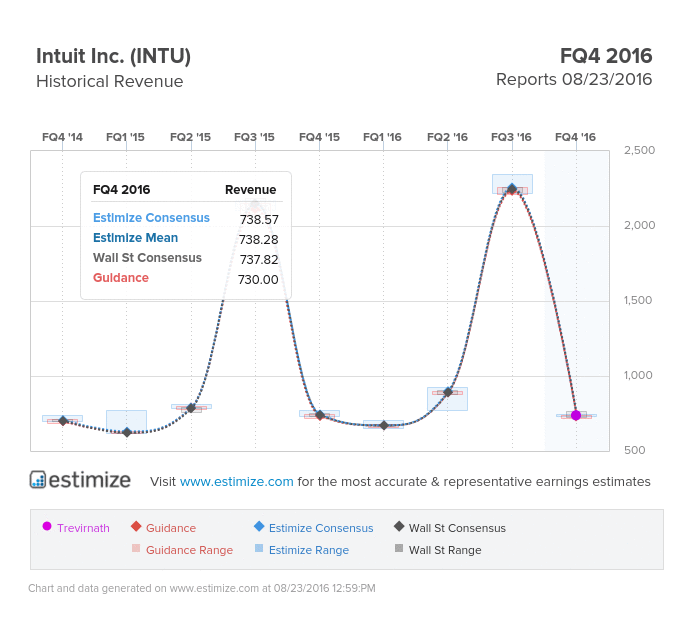
Task: Select the FQ2 '15 diamond data point
Action: [x=191, y=408]
